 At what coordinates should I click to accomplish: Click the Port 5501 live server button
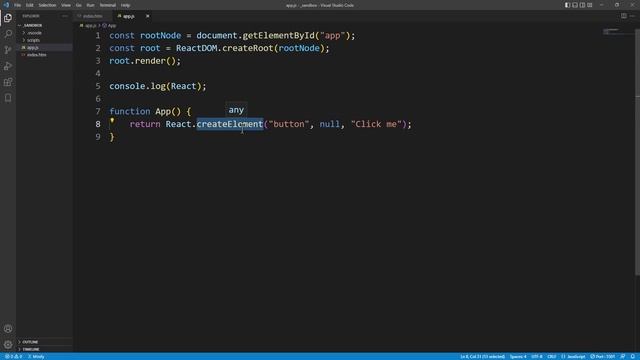click(x=602, y=356)
